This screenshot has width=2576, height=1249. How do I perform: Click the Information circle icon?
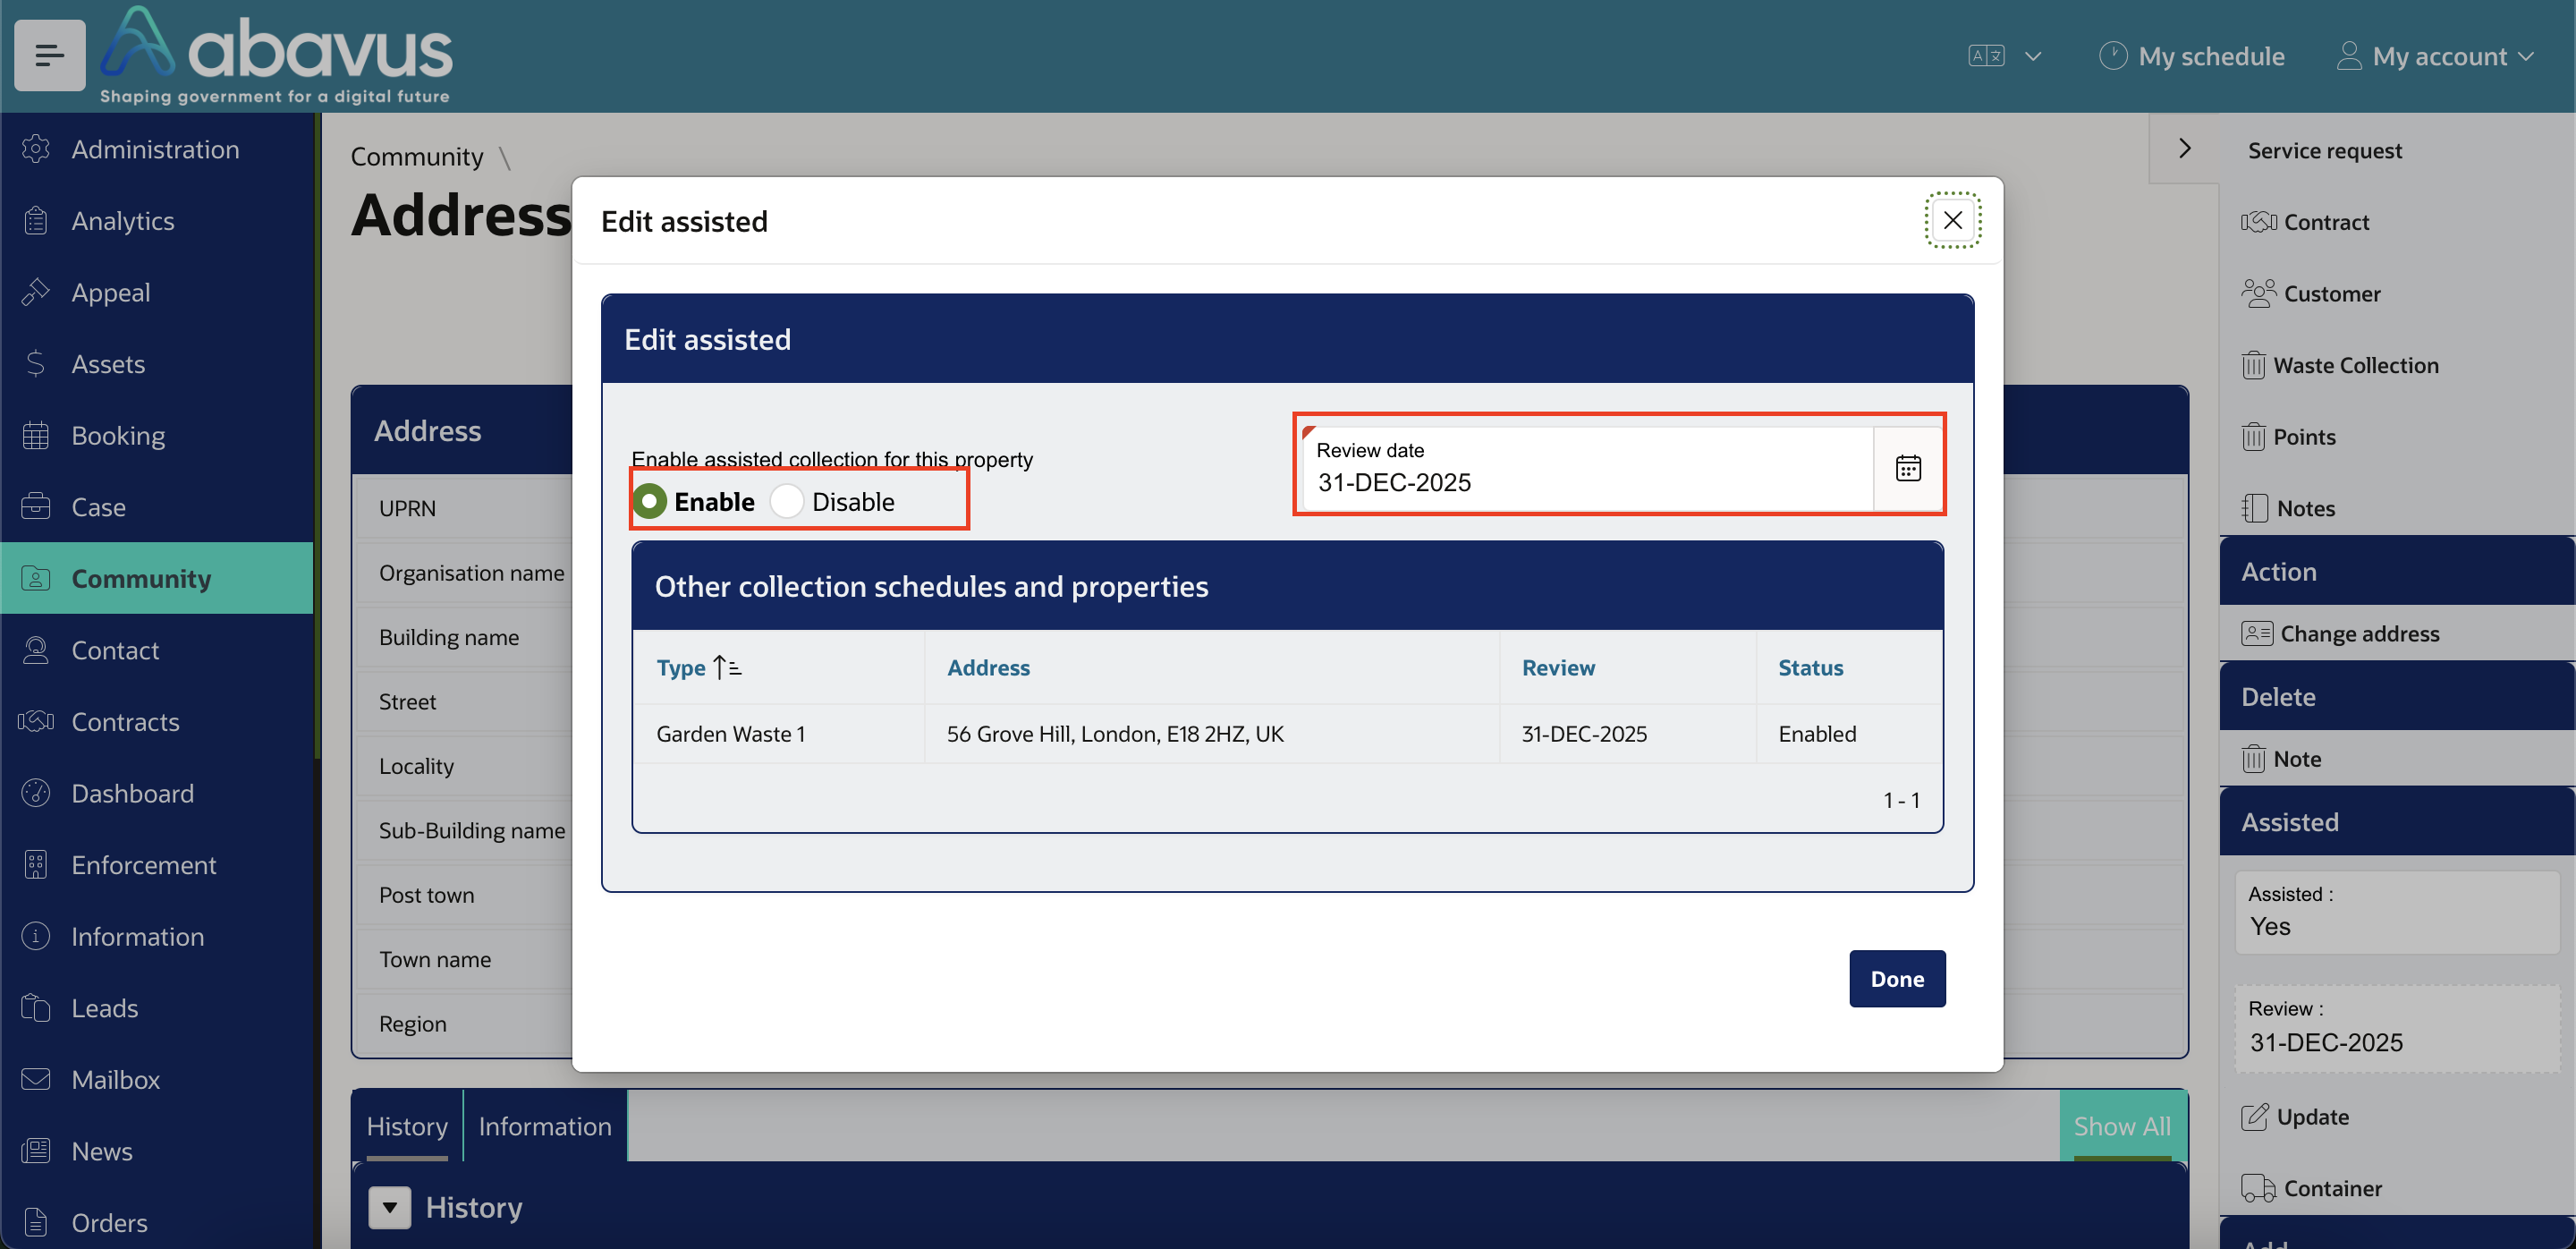pyautogui.click(x=36, y=936)
